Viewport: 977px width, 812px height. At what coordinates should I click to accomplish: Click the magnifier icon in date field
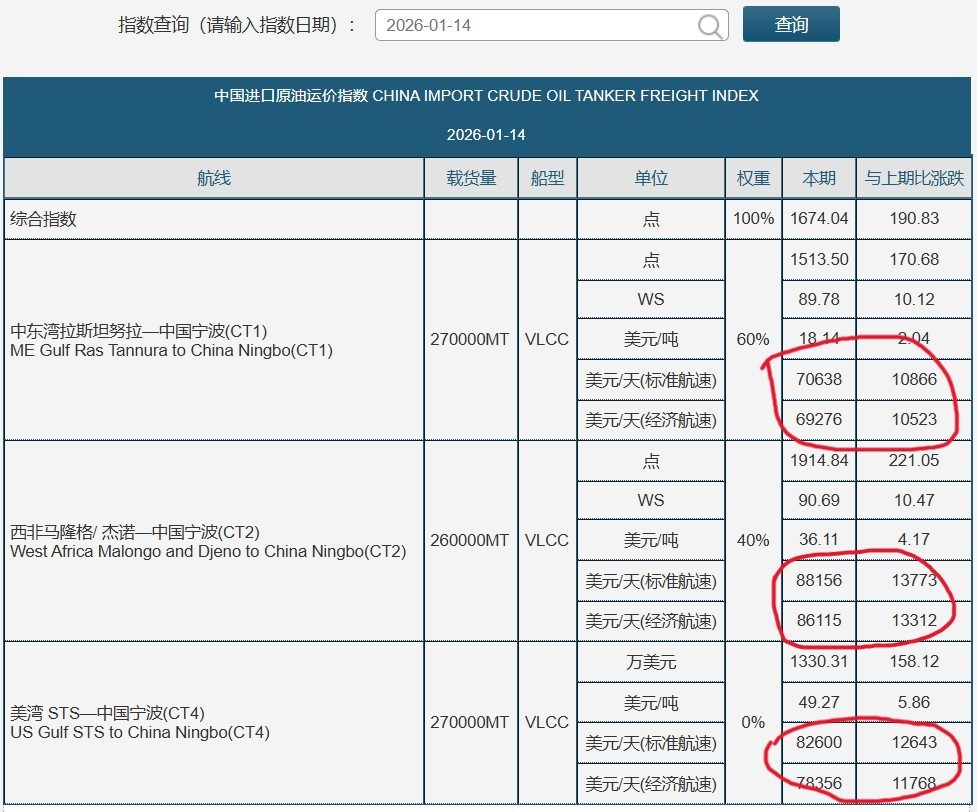click(x=711, y=26)
